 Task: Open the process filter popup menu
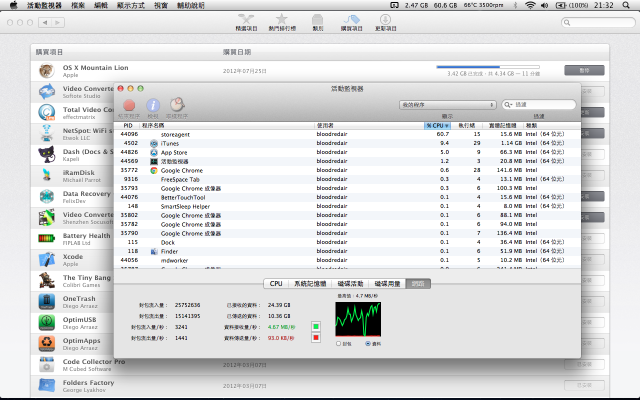(448, 105)
